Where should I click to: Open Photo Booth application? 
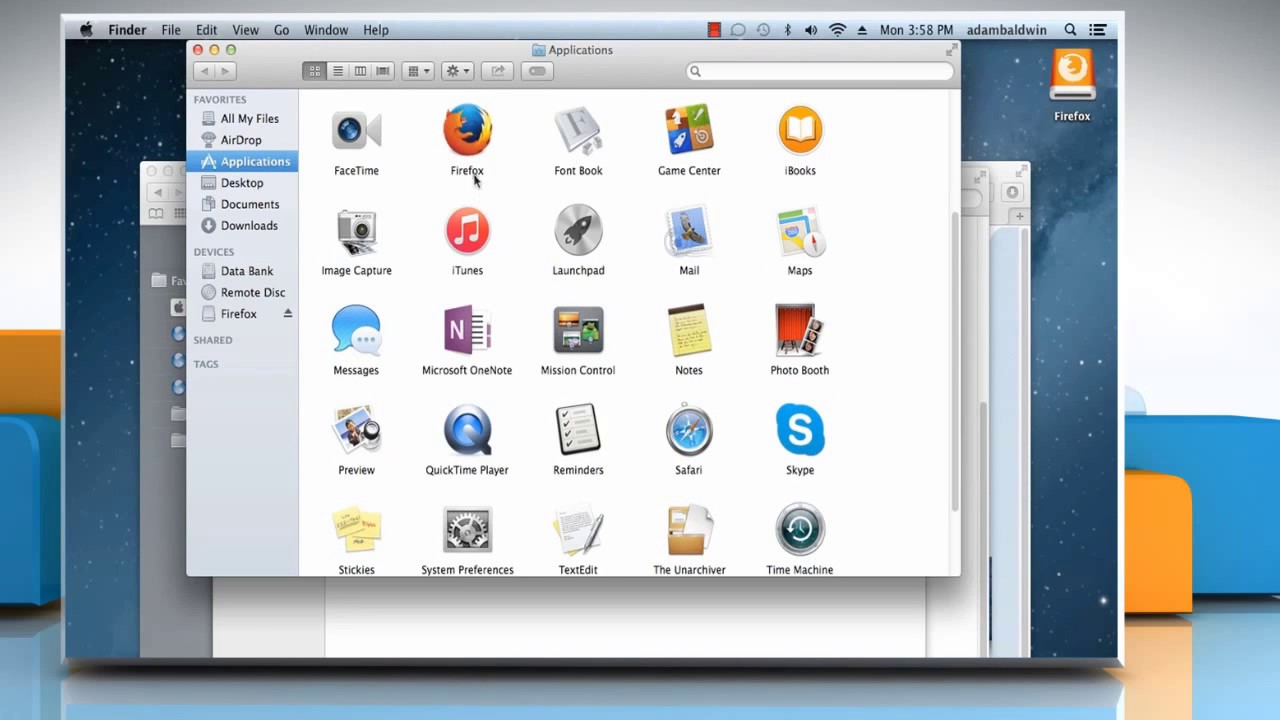pos(800,331)
